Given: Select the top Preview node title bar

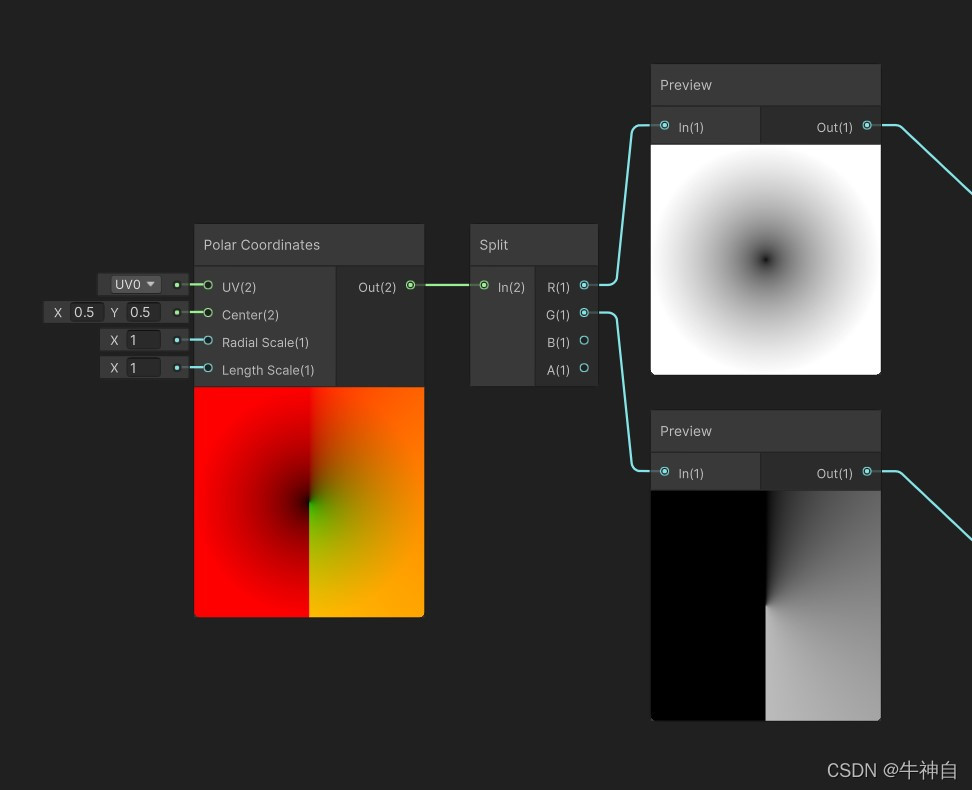Looking at the screenshot, I should 766,85.
